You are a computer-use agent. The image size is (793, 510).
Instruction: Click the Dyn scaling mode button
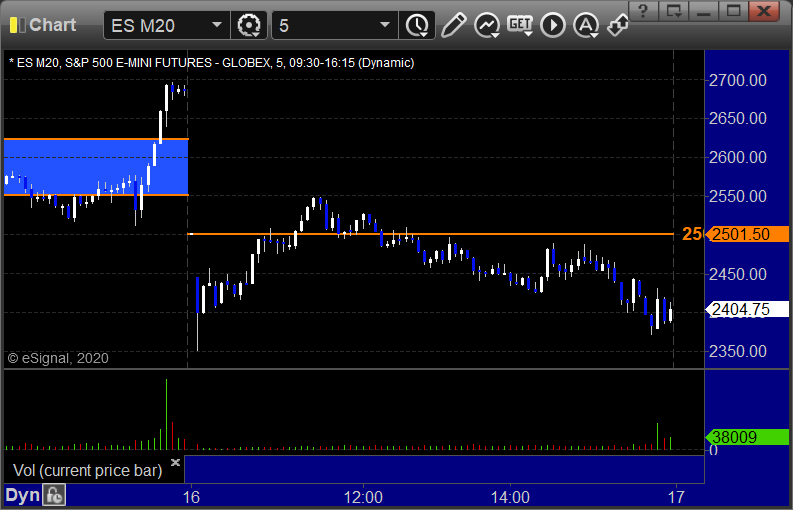point(22,495)
